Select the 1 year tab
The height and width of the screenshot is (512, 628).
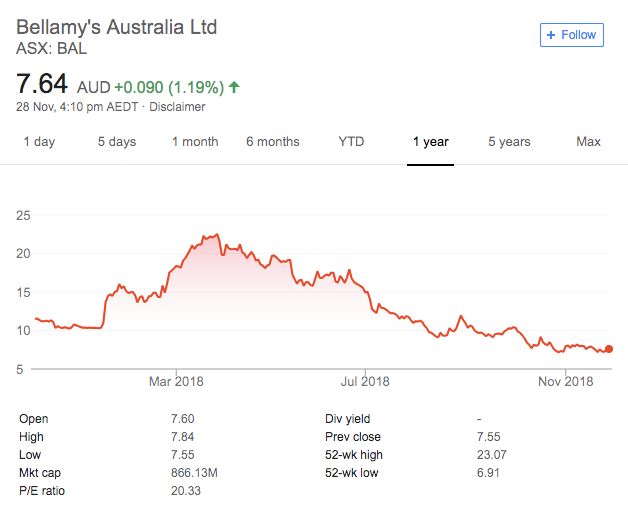431,142
